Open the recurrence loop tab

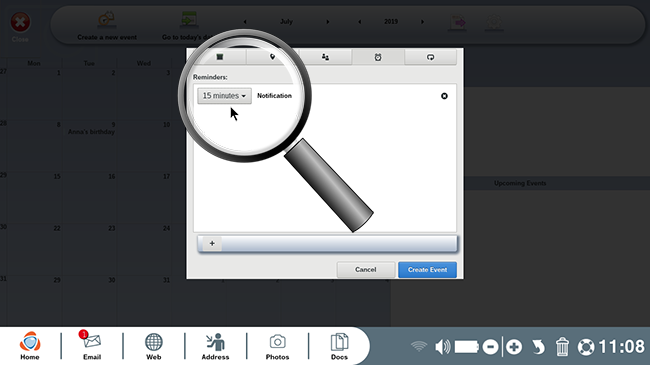click(x=430, y=57)
